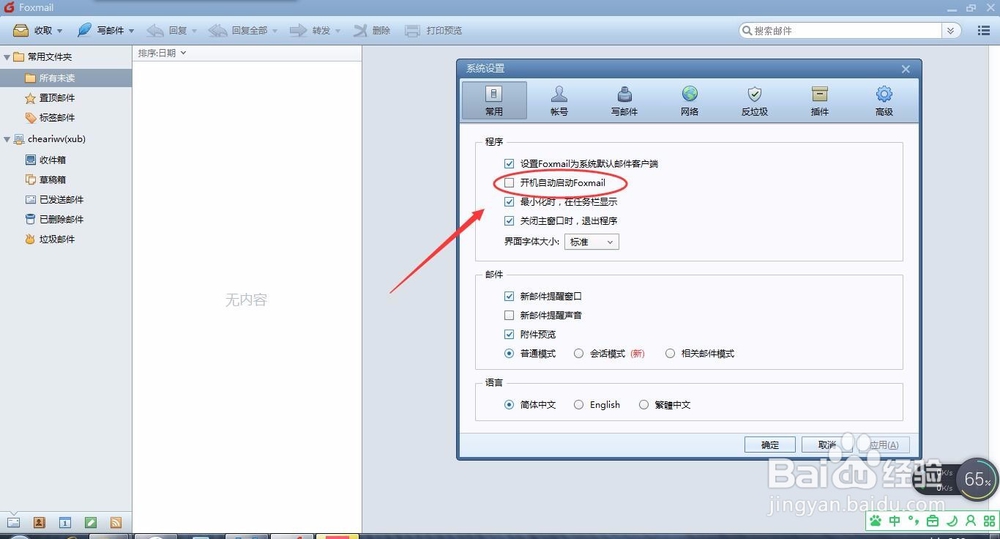Click the 65% performance monitor widget
Screen dimensions: 1000x539
coord(977,480)
